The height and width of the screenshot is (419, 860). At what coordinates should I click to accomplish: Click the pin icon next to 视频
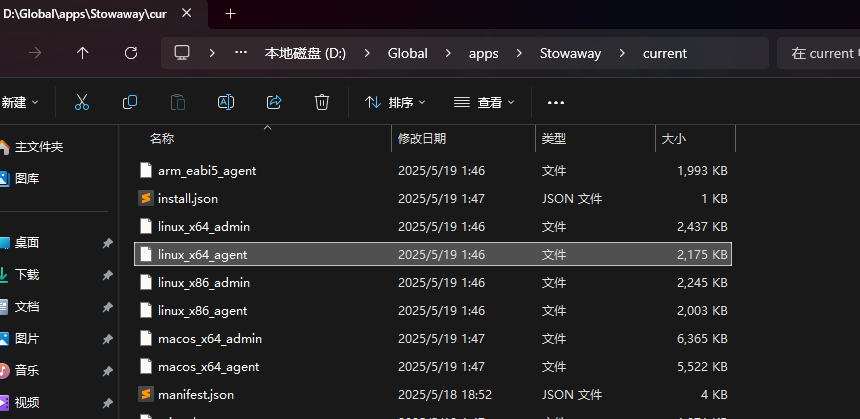(108, 403)
